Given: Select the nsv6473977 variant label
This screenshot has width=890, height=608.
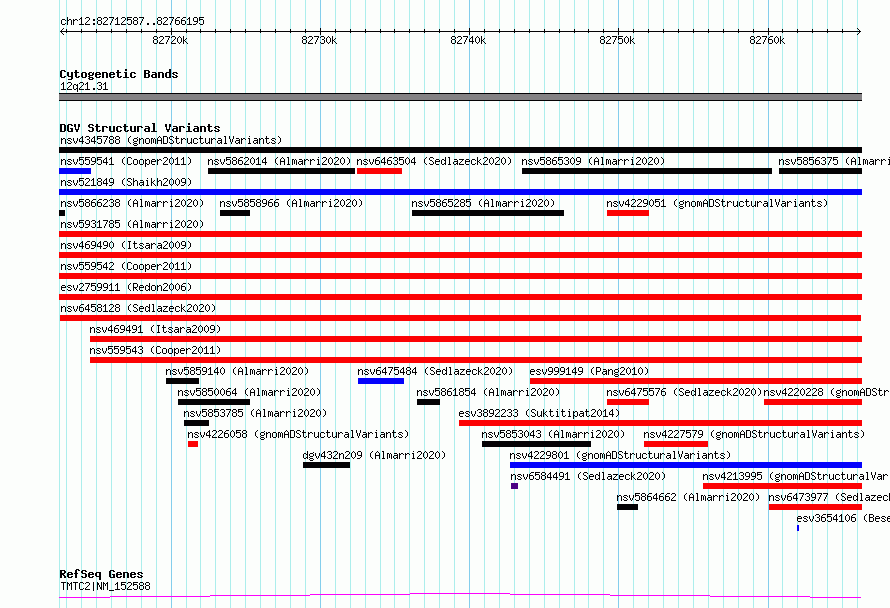Looking at the screenshot, I should (x=829, y=497).
